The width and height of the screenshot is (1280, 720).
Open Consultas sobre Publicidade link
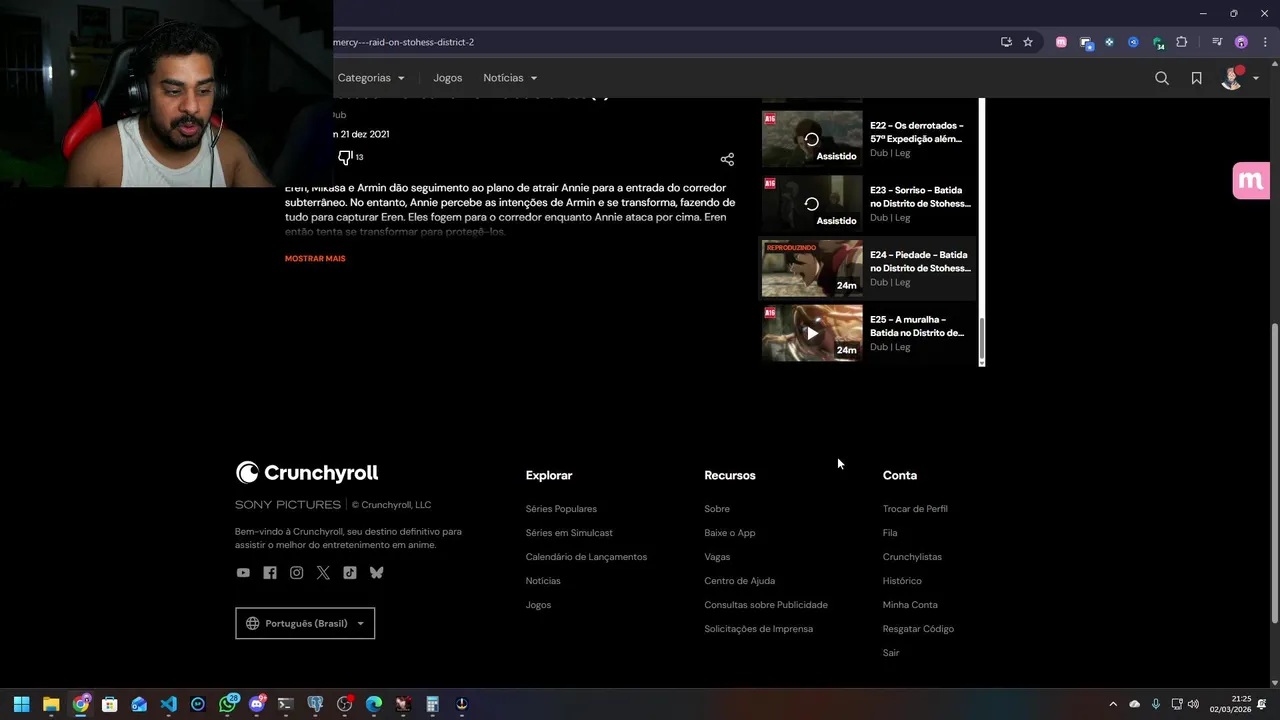coord(766,605)
